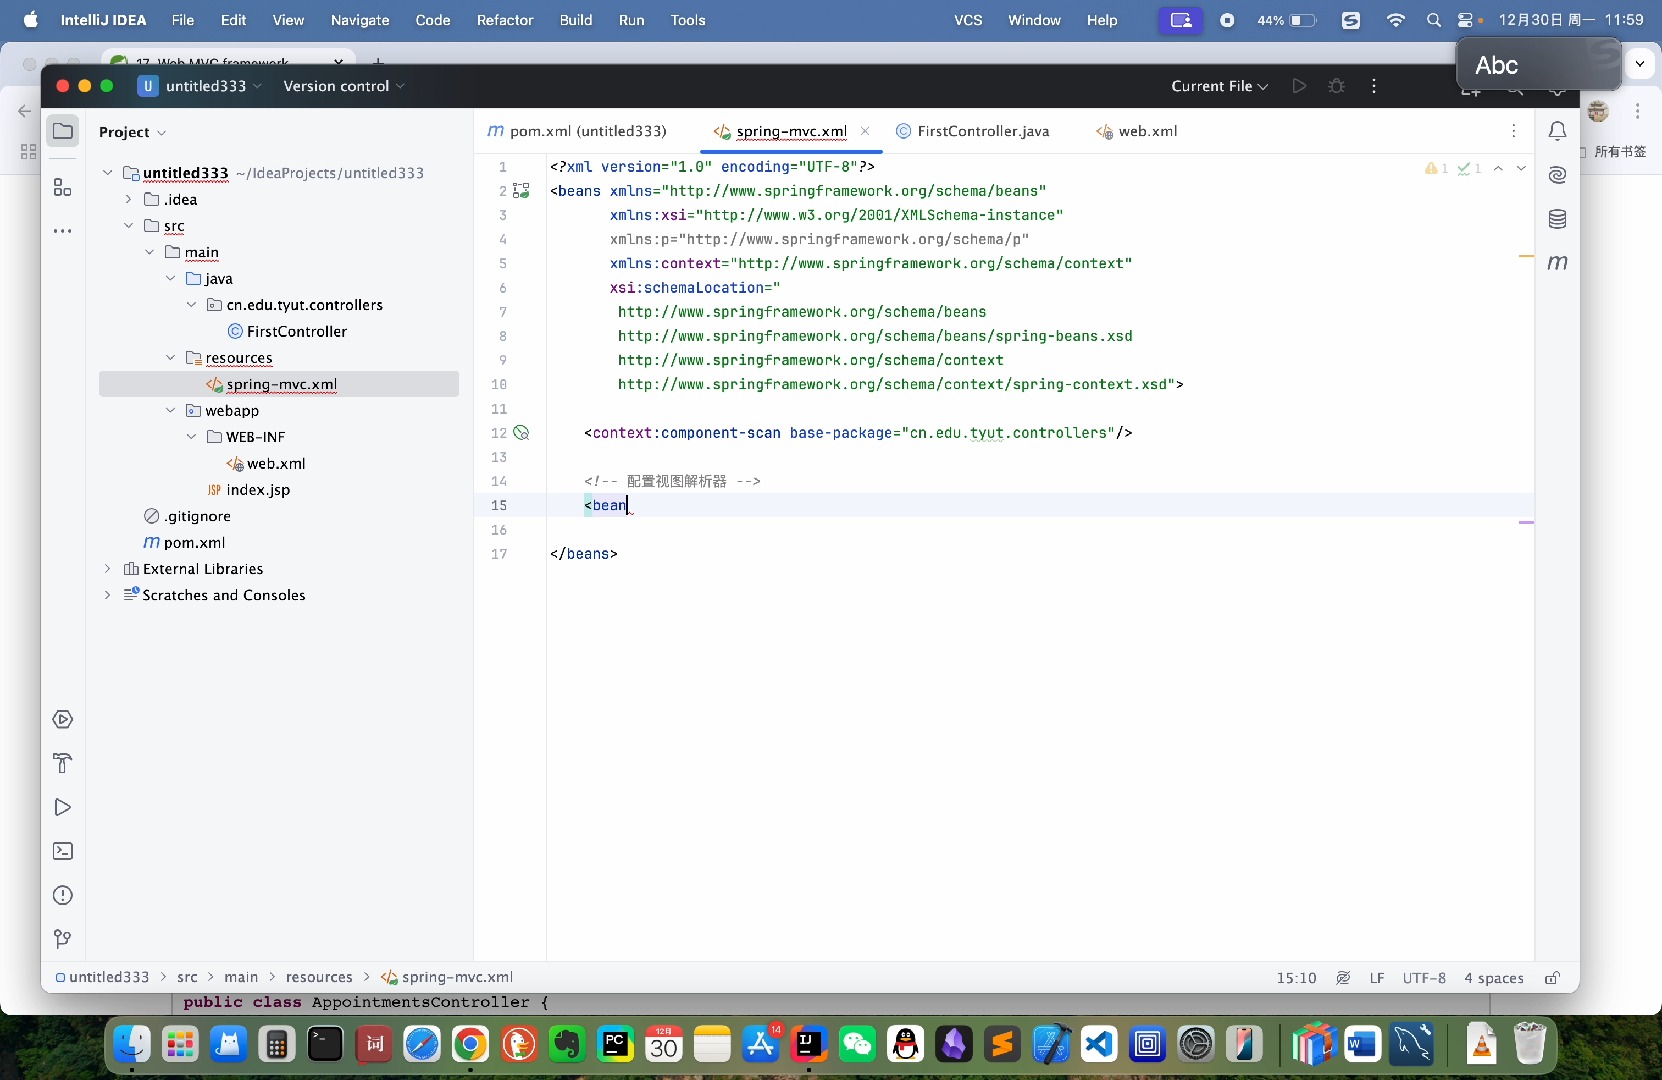1662x1080 pixels.
Task: Change 4 spaces indent setting
Action: click(1494, 978)
